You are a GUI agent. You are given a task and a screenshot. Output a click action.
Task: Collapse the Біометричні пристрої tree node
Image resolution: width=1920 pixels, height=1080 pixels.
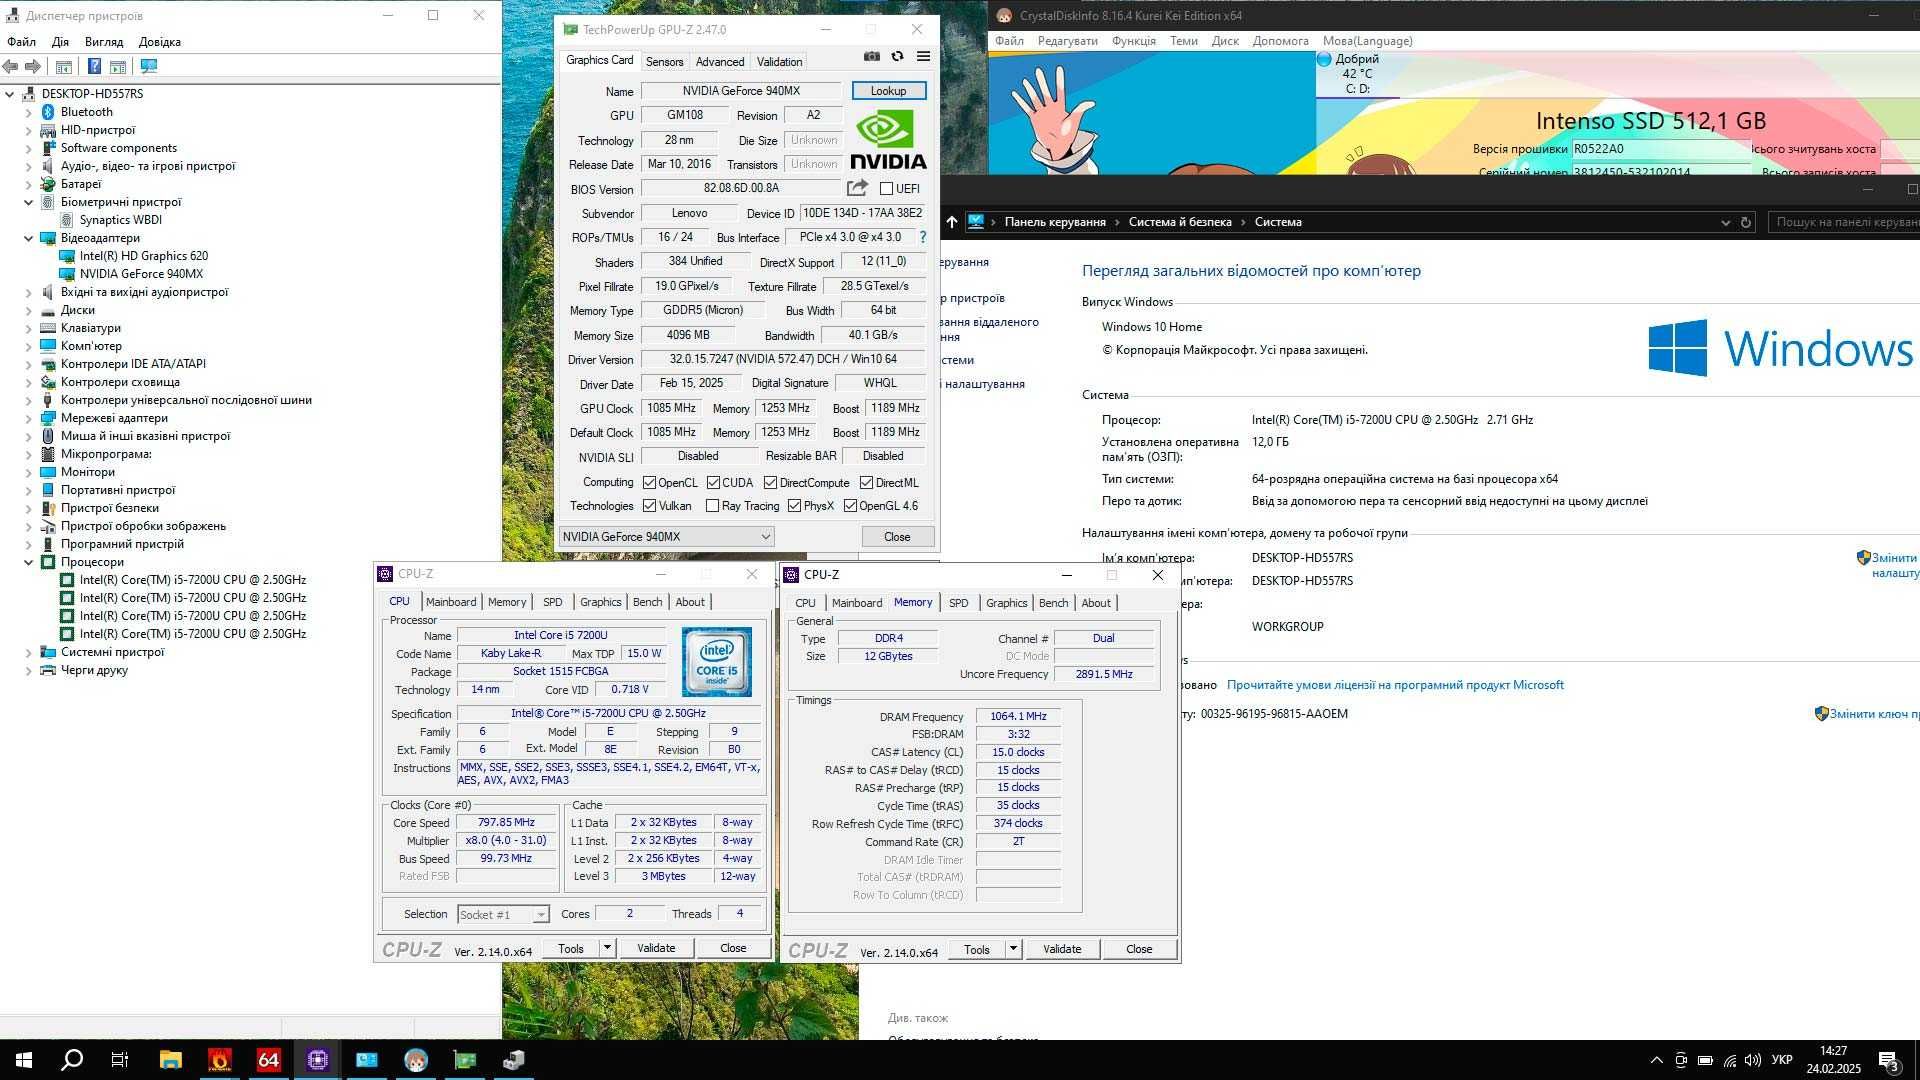(x=28, y=202)
